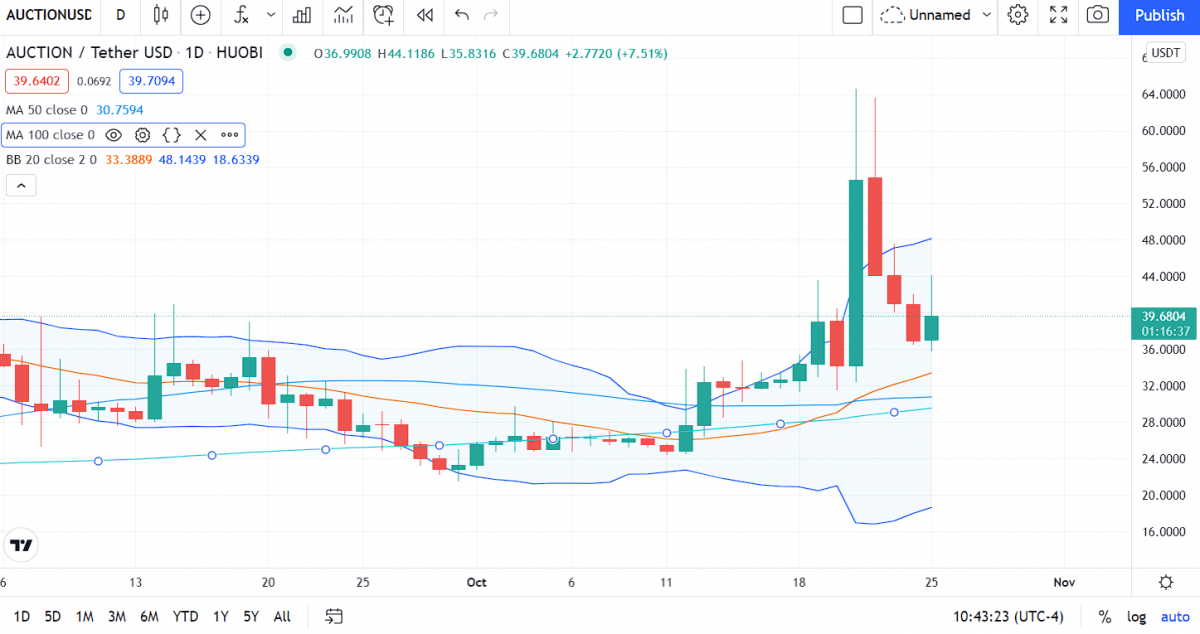Create an alert with the alarm clock icon
1200x634 pixels.
click(383, 15)
